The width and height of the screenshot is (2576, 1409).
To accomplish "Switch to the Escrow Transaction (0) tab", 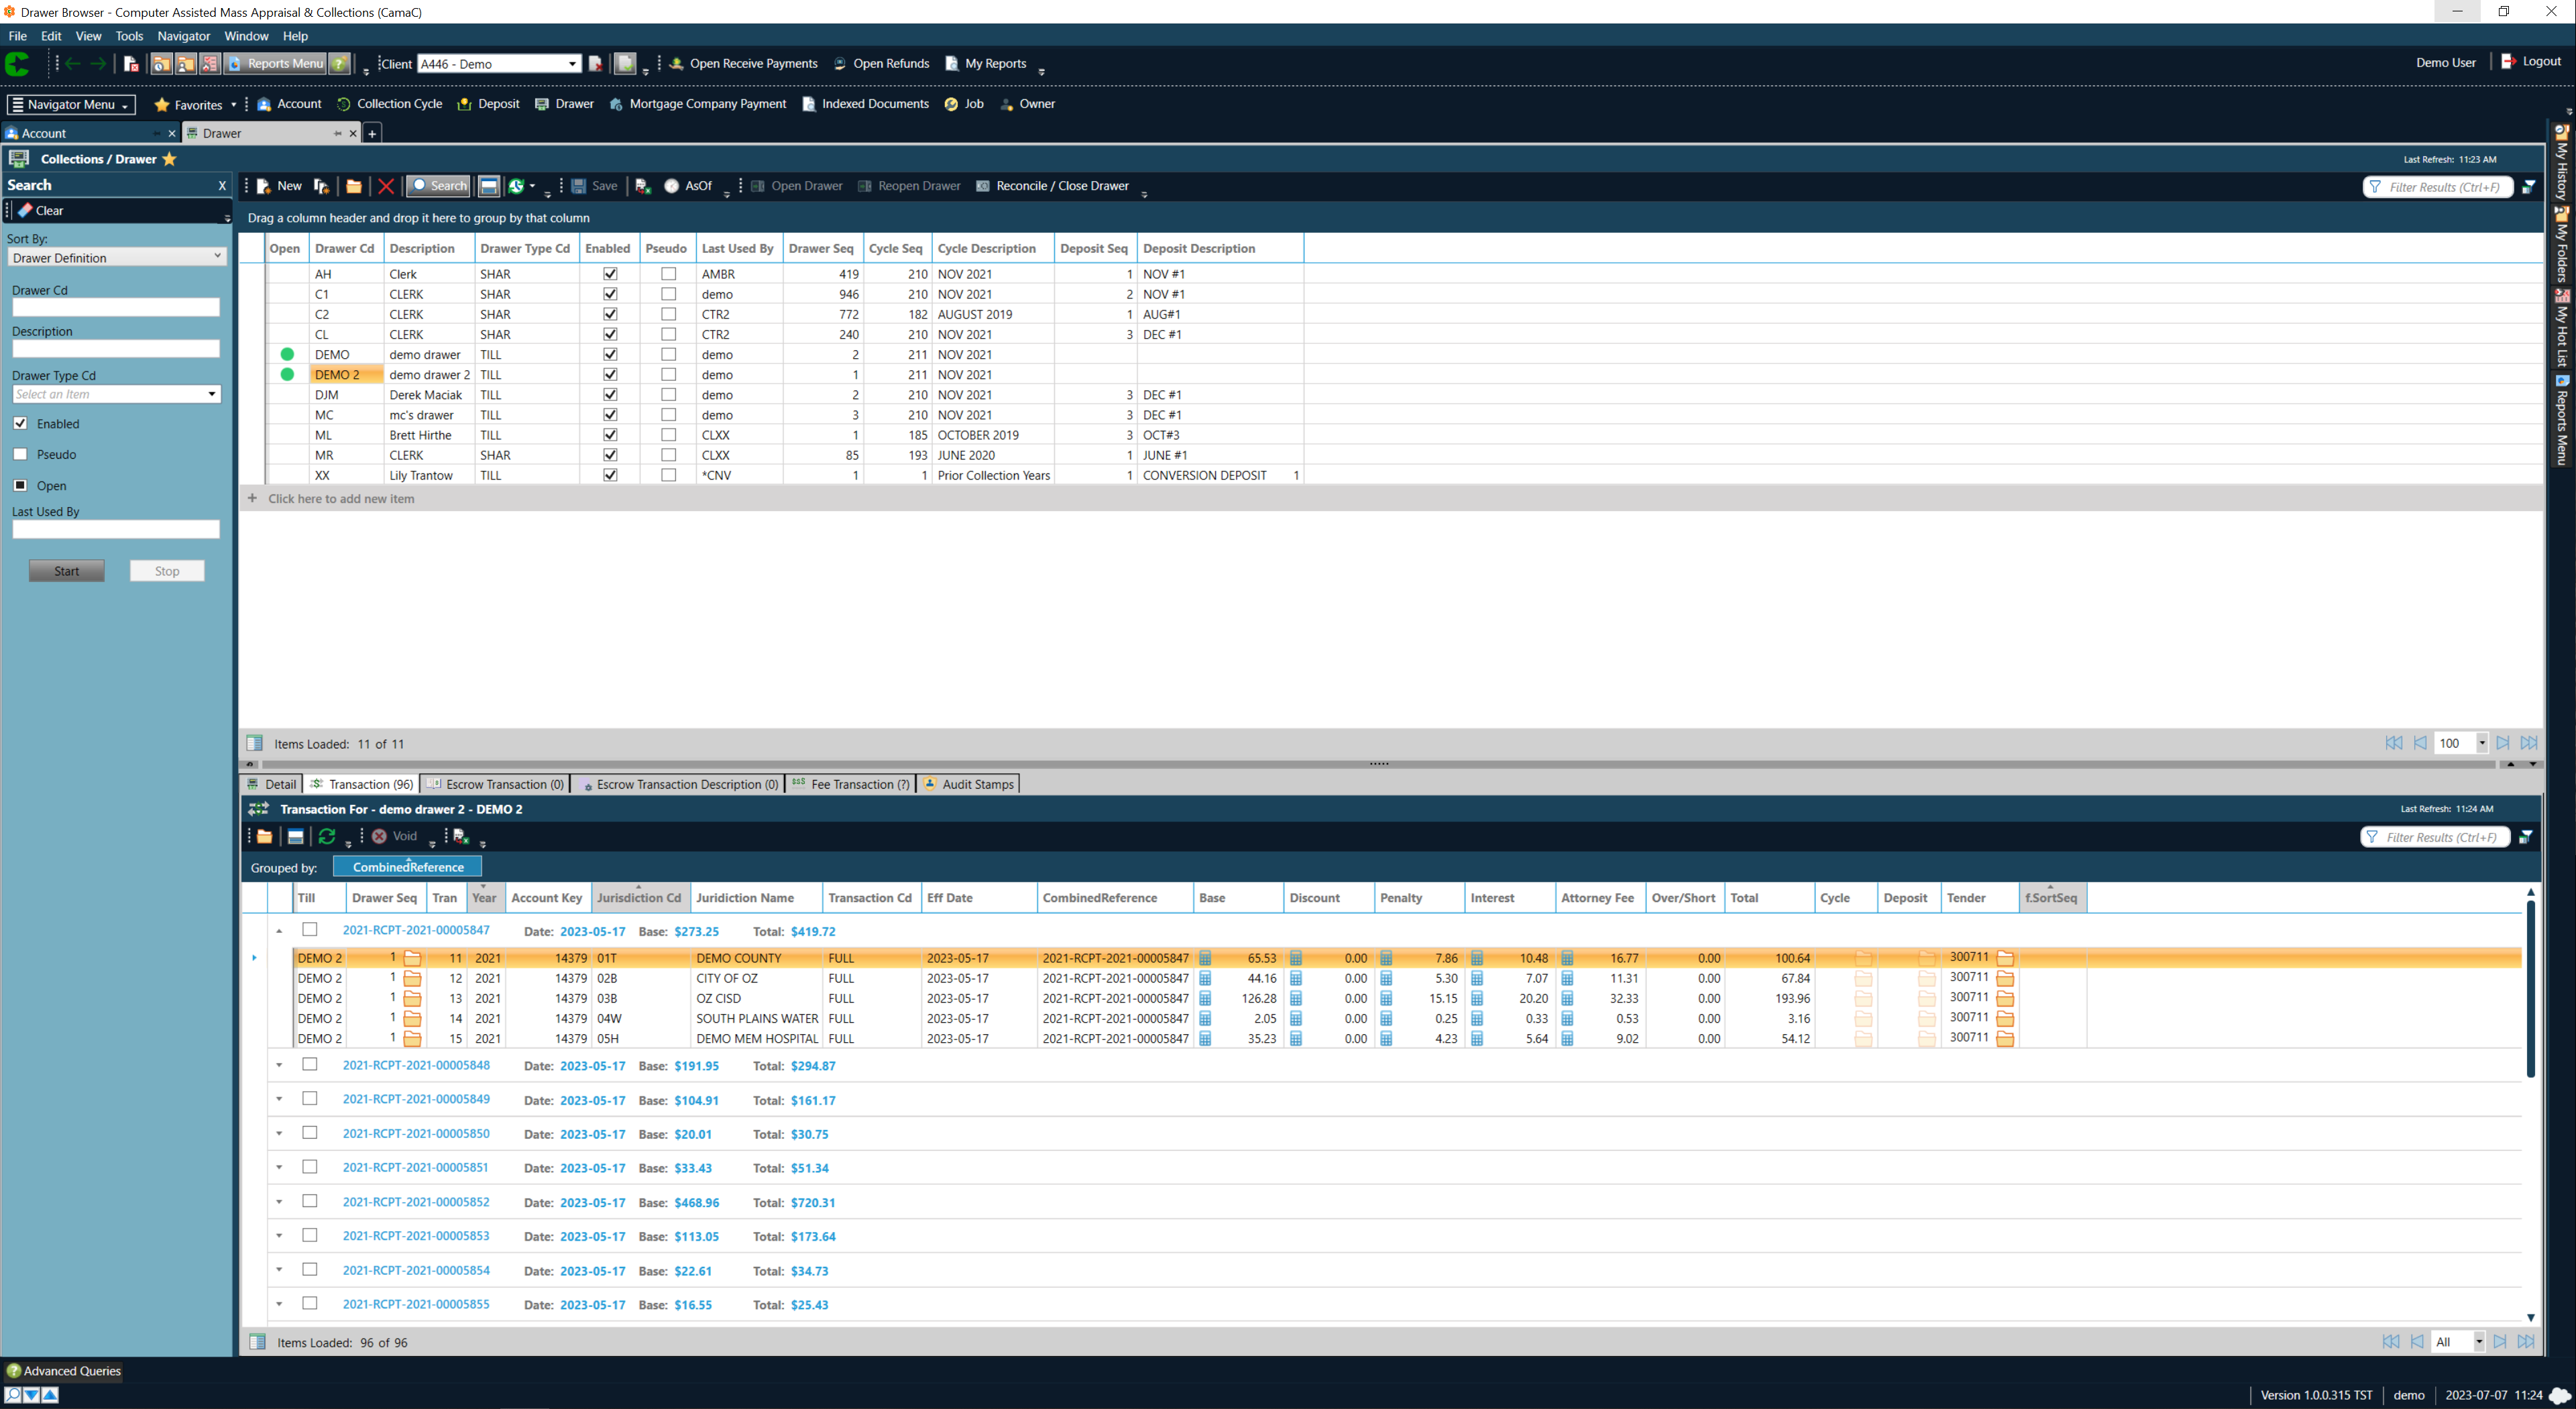I will [x=495, y=784].
